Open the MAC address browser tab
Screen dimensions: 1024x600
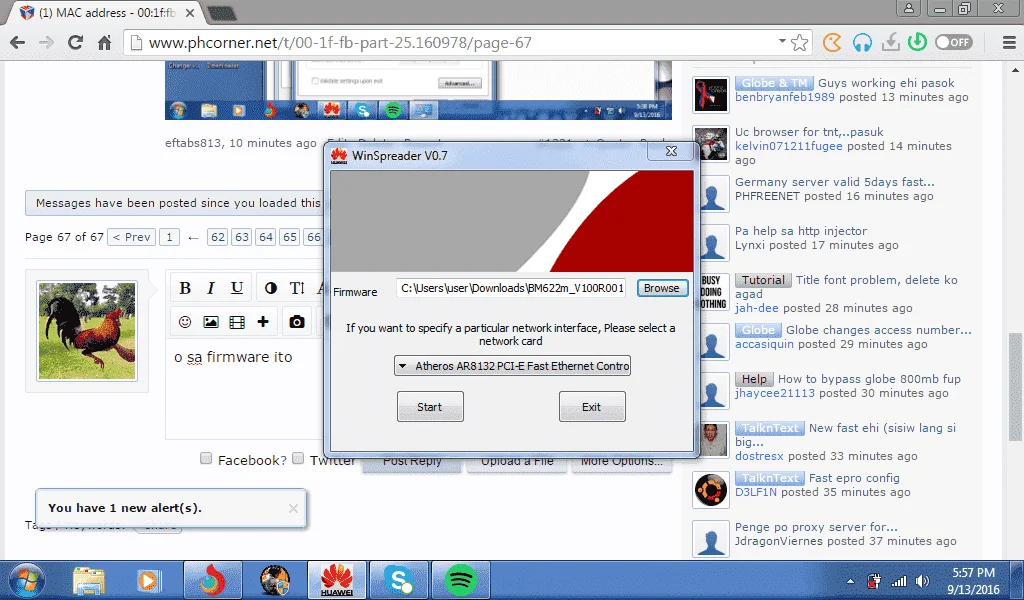[x=107, y=13]
